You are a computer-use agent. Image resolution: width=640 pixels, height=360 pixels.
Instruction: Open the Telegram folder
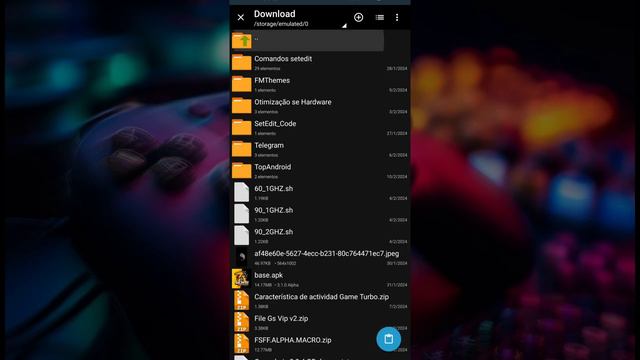tap(320, 149)
